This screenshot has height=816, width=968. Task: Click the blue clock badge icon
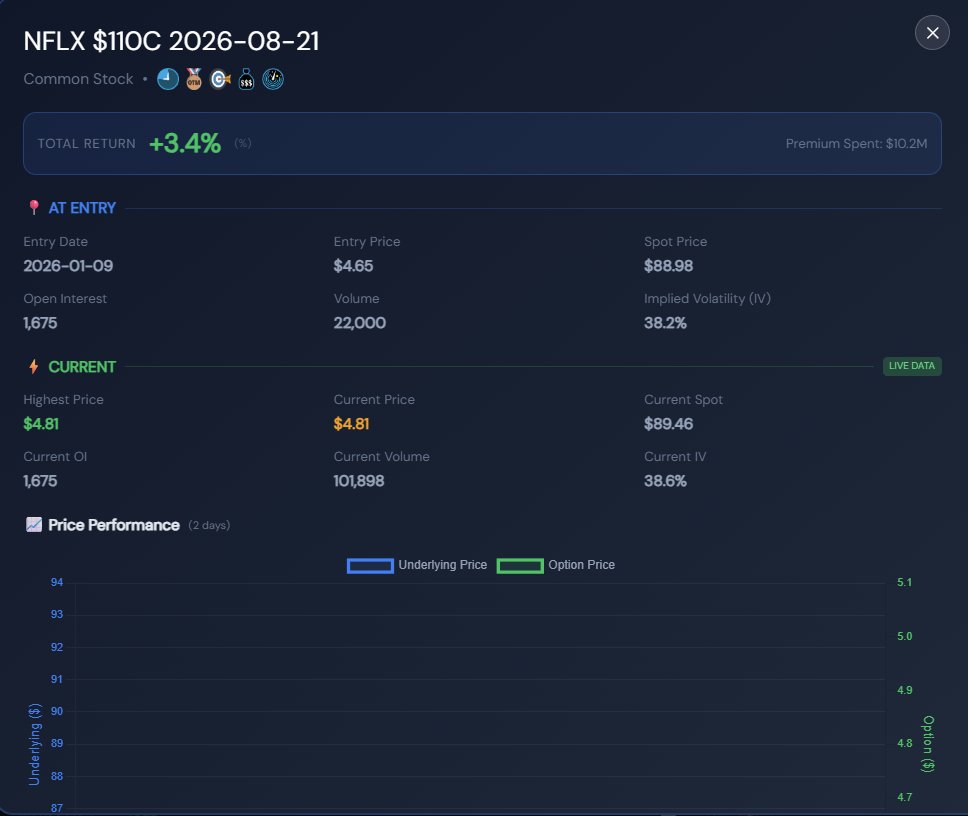click(167, 79)
